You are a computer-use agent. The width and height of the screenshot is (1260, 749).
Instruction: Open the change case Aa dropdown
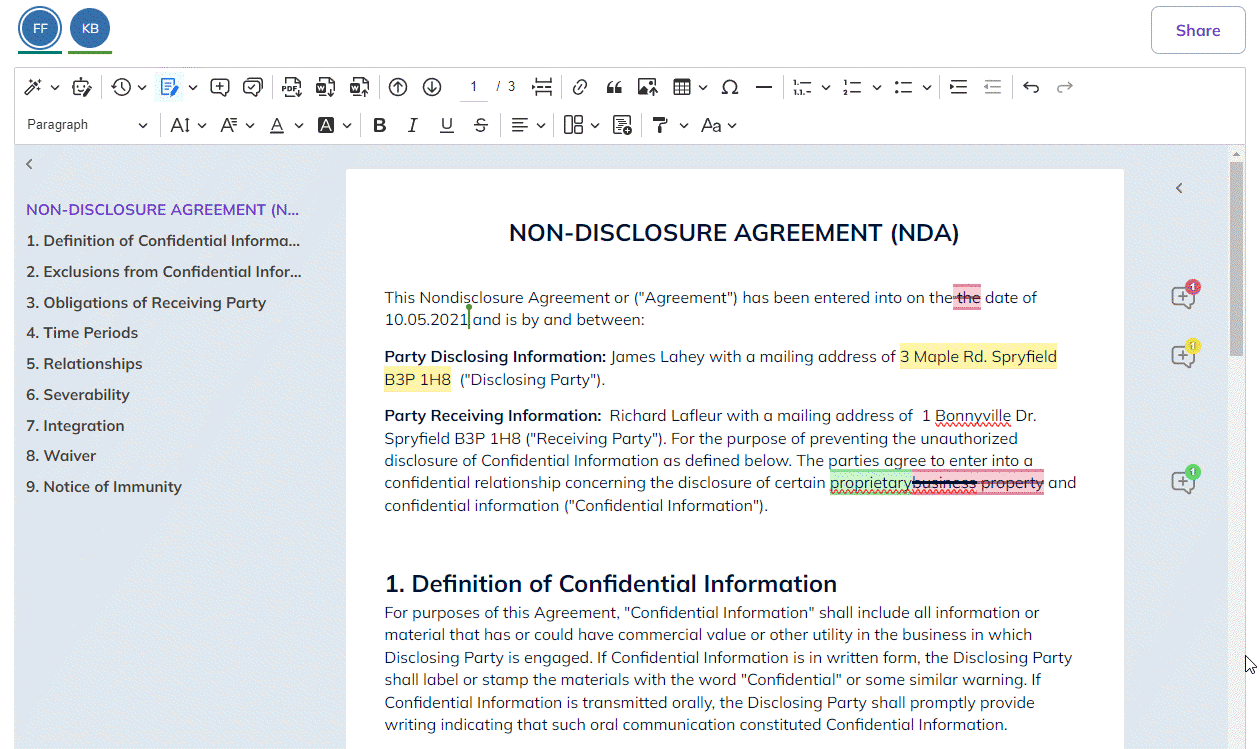pyautogui.click(x=718, y=125)
